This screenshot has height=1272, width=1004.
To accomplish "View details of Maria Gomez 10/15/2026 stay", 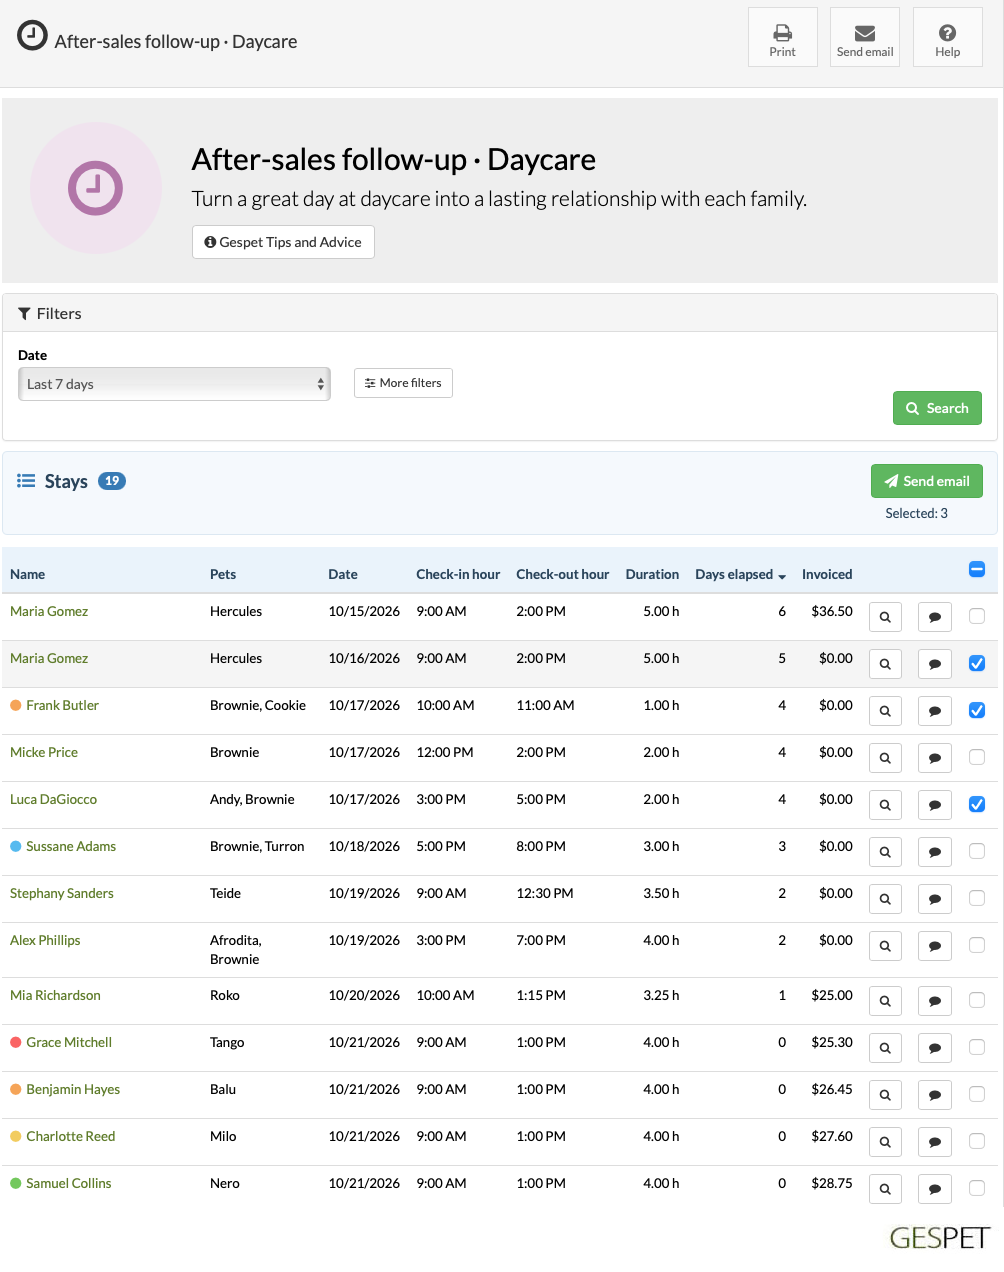I will point(885,617).
